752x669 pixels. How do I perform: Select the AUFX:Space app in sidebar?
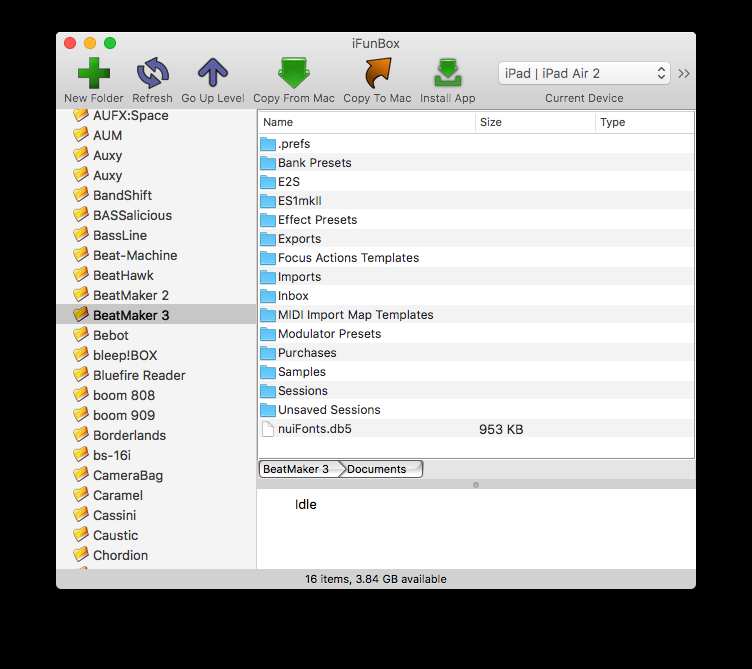coord(156,116)
